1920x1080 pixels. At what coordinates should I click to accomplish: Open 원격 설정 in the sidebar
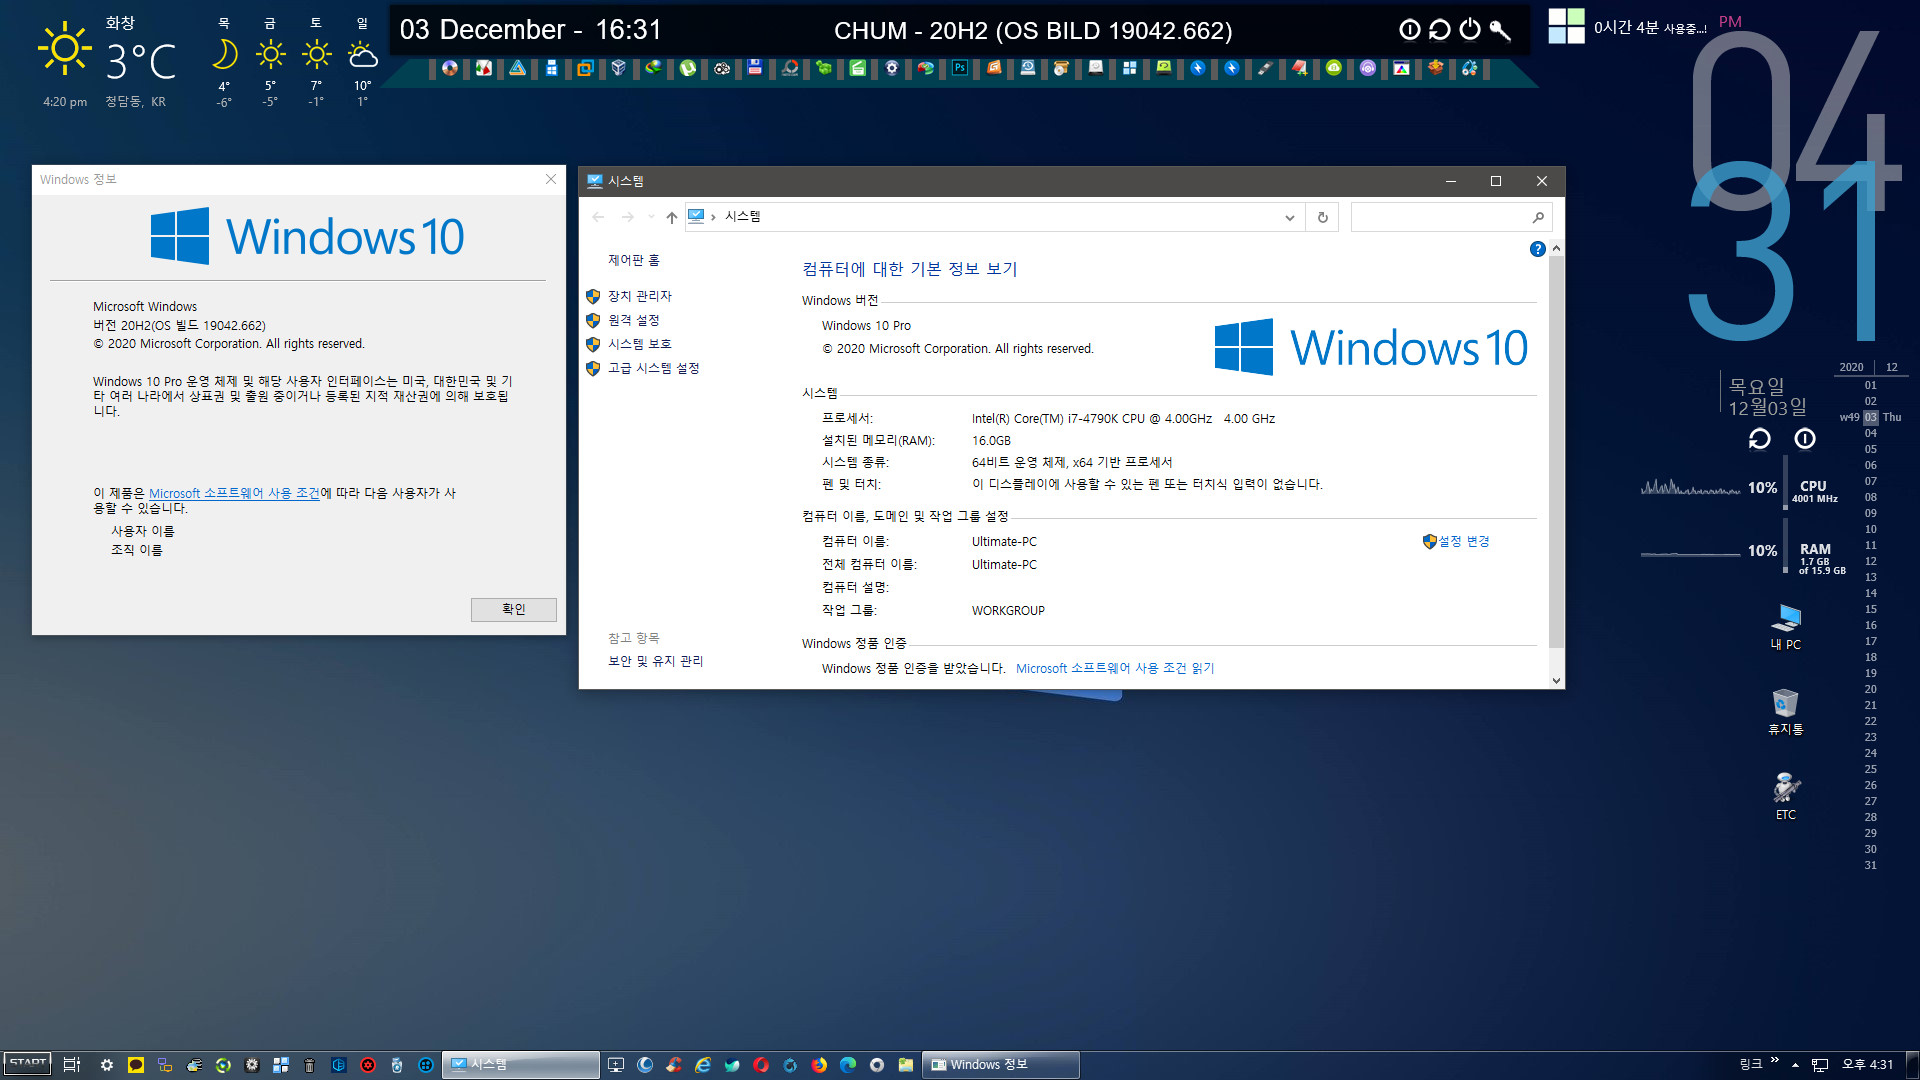point(634,320)
